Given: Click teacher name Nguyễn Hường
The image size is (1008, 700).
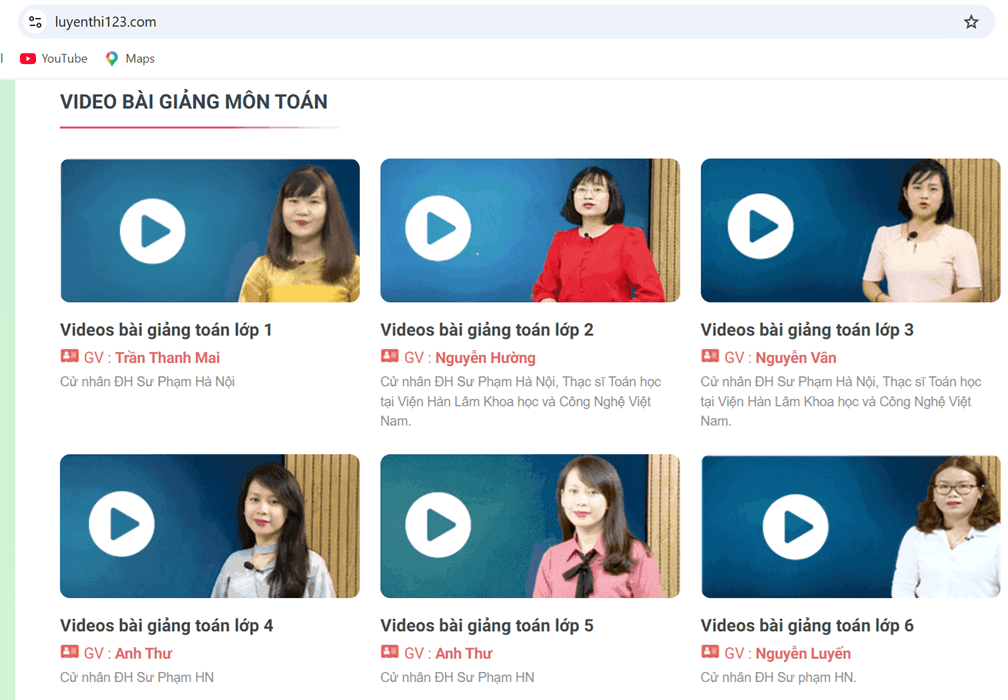Looking at the screenshot, I should click(x=485, y=357).
